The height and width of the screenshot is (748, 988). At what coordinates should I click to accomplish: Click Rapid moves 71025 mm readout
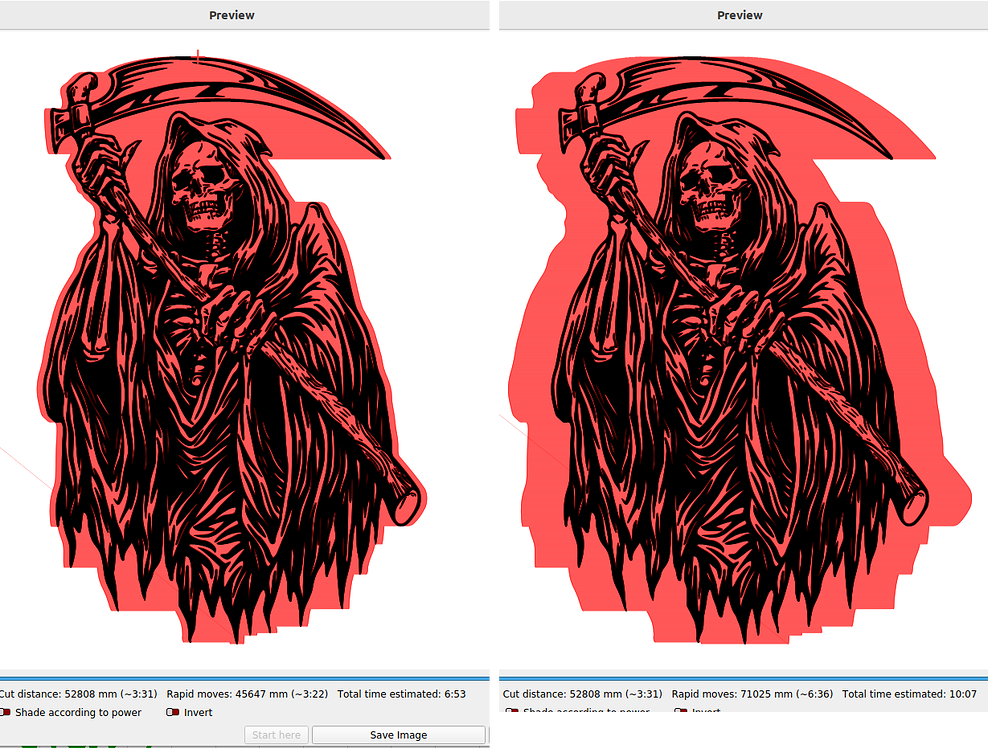[753, 693]
